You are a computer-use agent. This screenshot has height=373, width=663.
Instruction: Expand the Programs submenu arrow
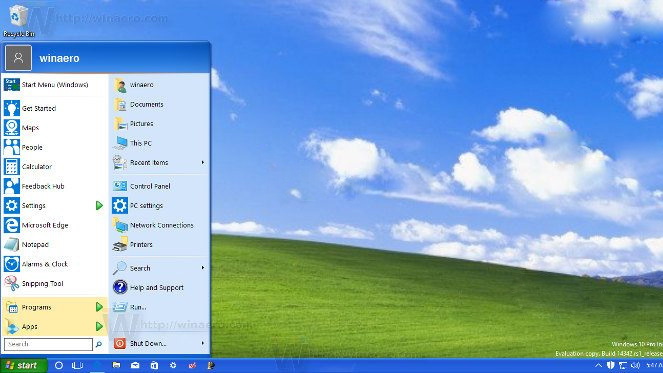(x=99, y=307)
